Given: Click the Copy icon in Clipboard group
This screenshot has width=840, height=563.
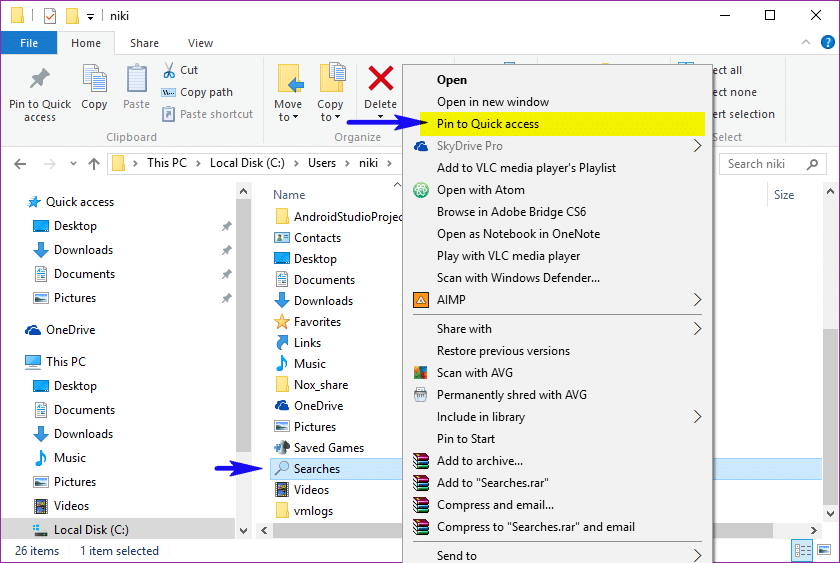Looking at the screenshot, I should 94,78.
